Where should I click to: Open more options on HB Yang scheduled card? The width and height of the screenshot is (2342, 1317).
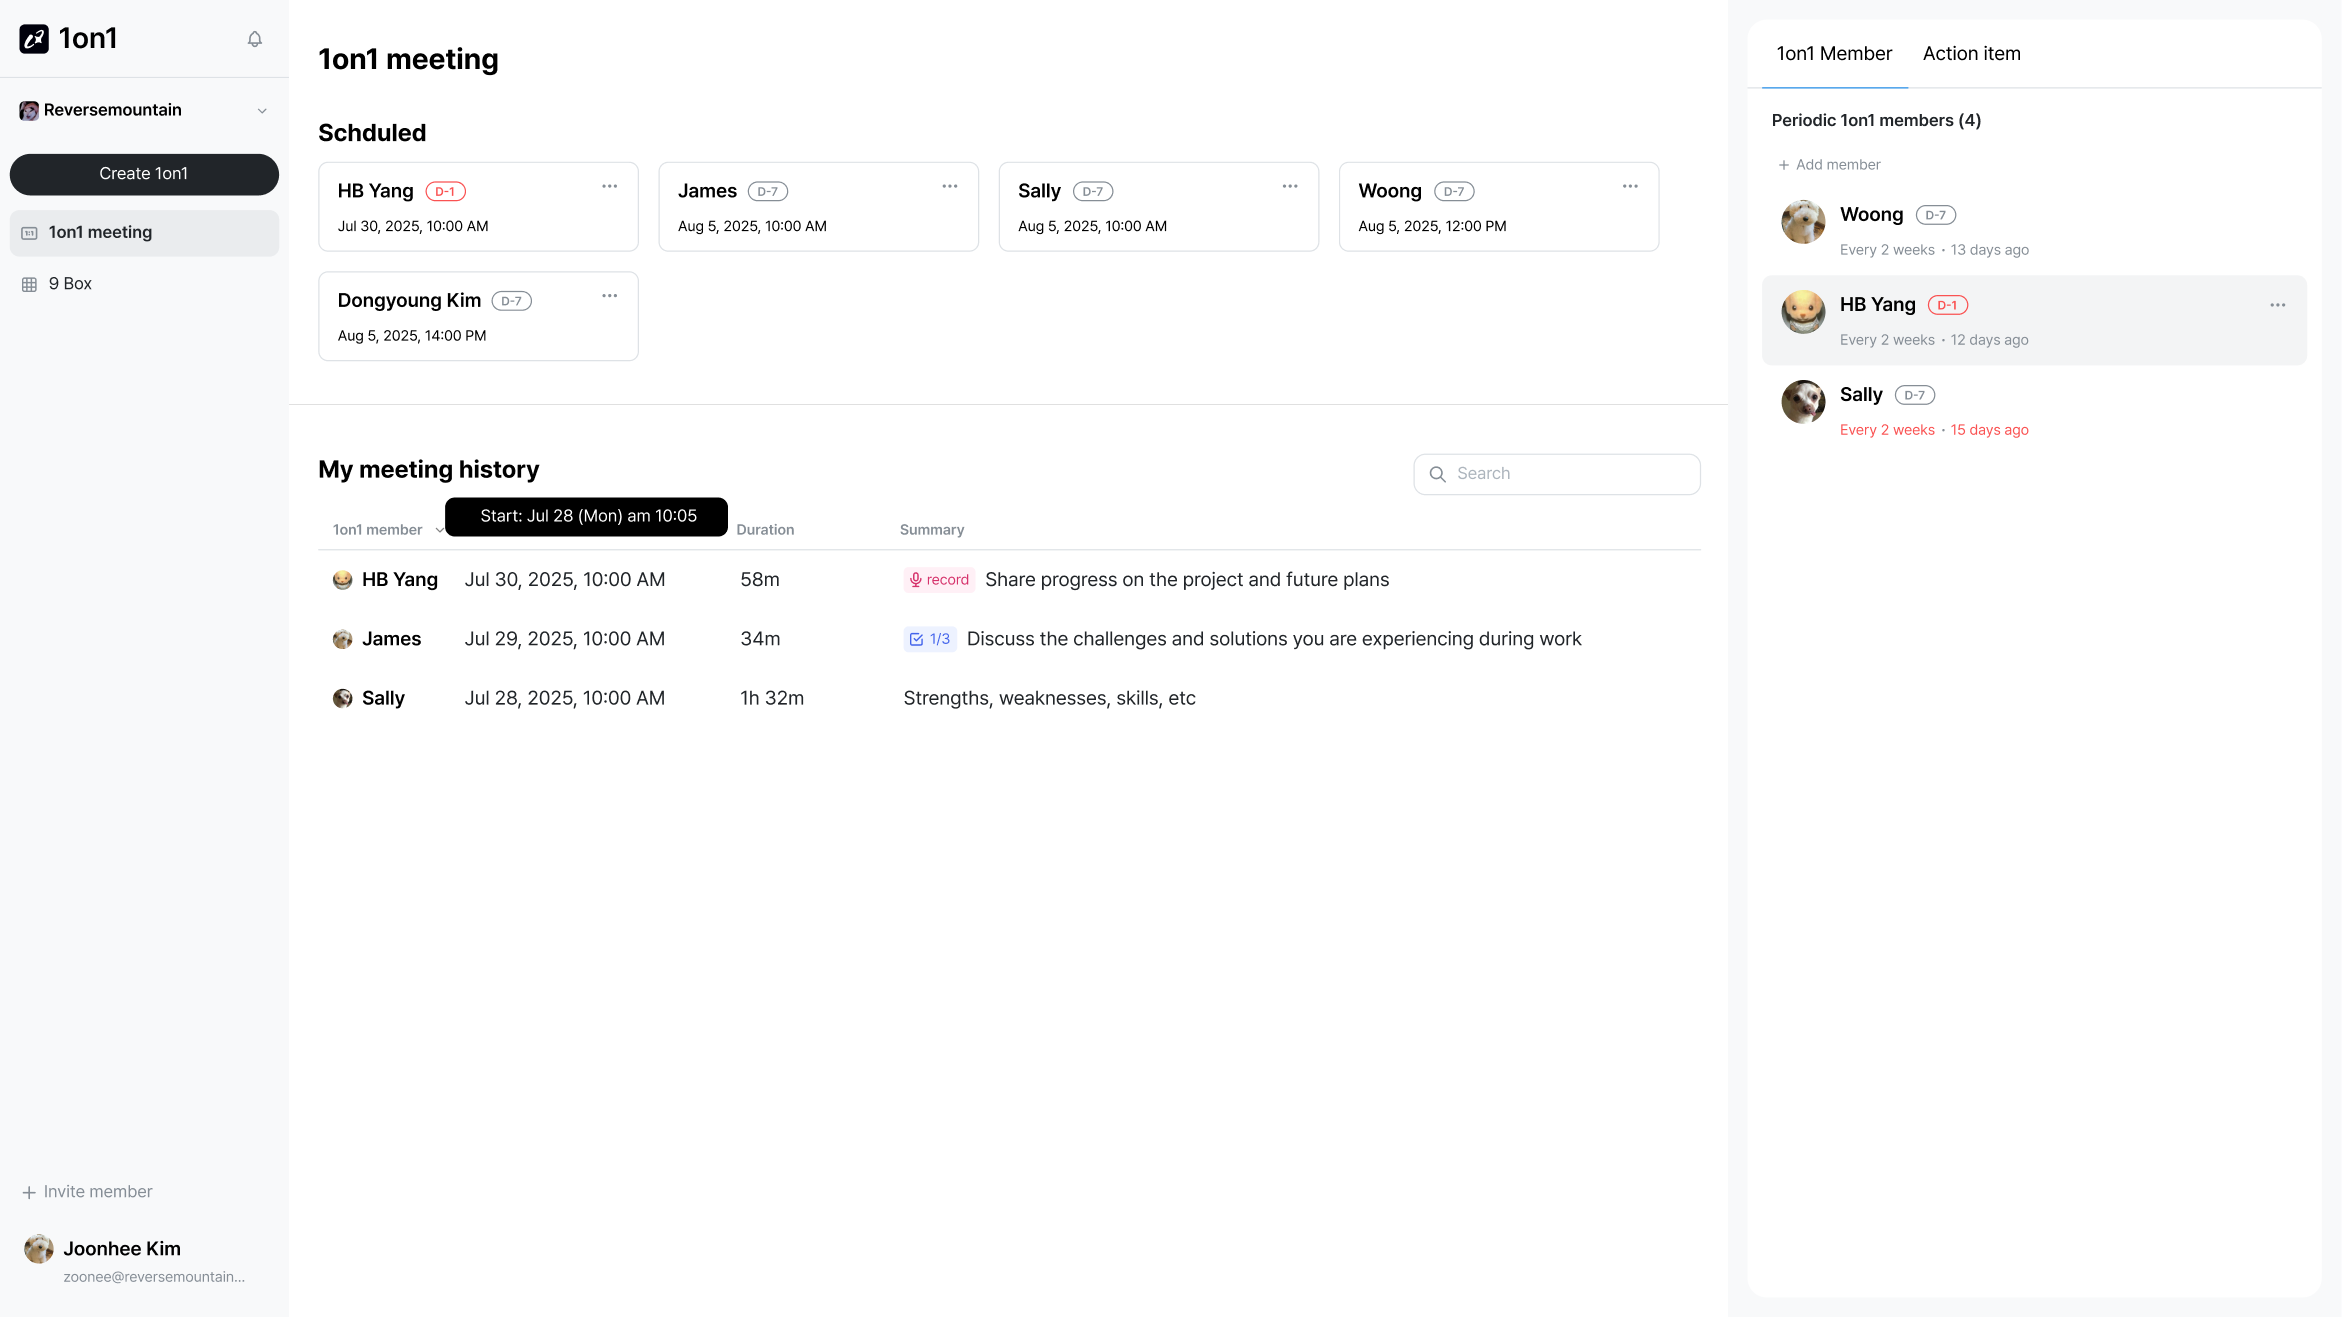tap(609, 187)
